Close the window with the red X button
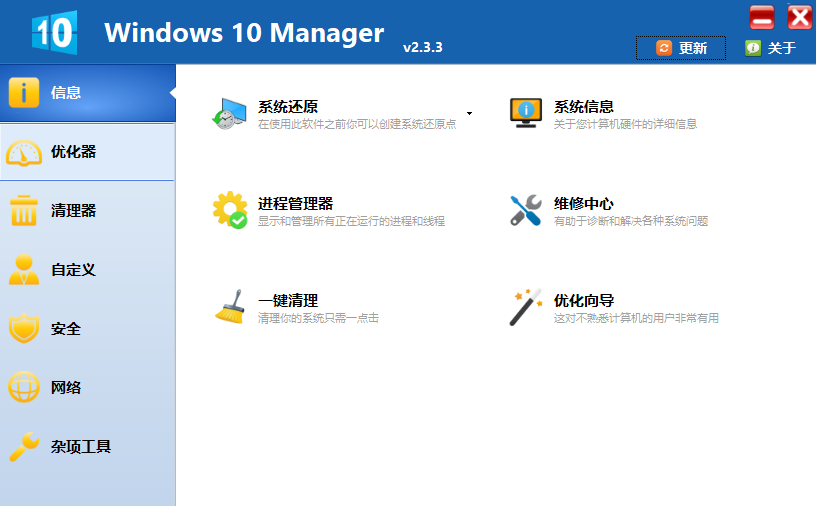816x506 pixels. 799,17
